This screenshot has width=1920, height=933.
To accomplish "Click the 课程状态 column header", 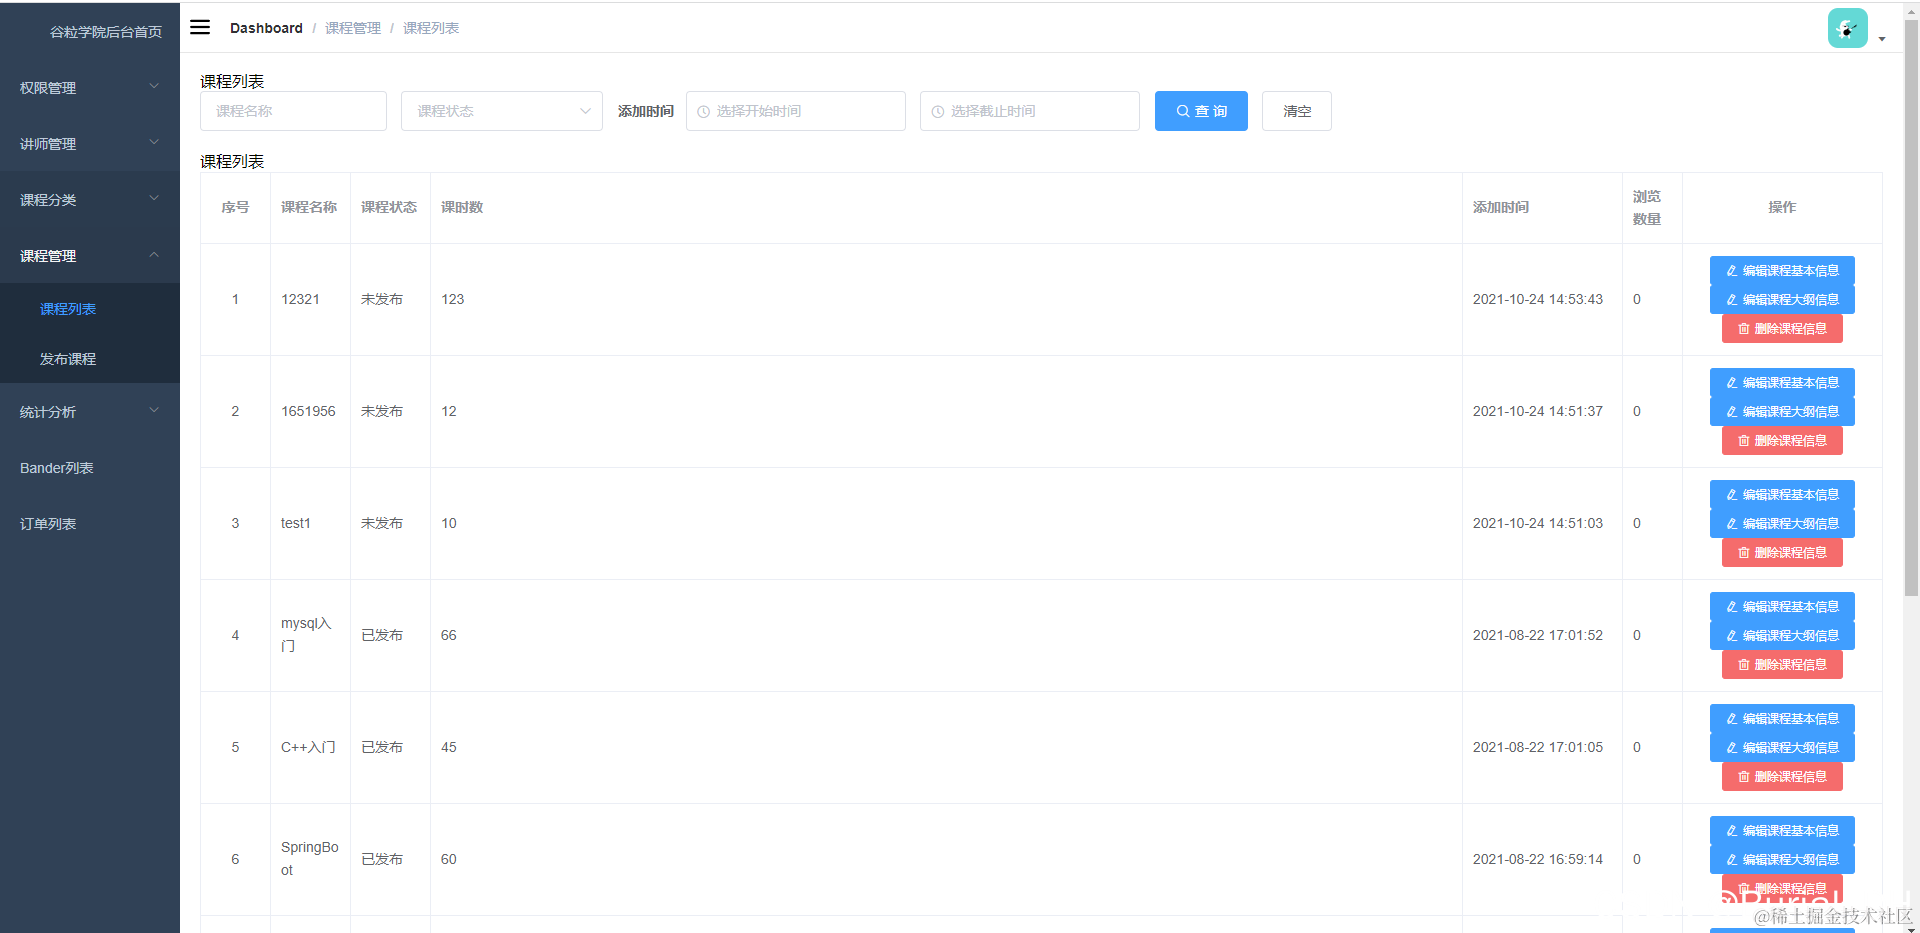I will 389,207.
